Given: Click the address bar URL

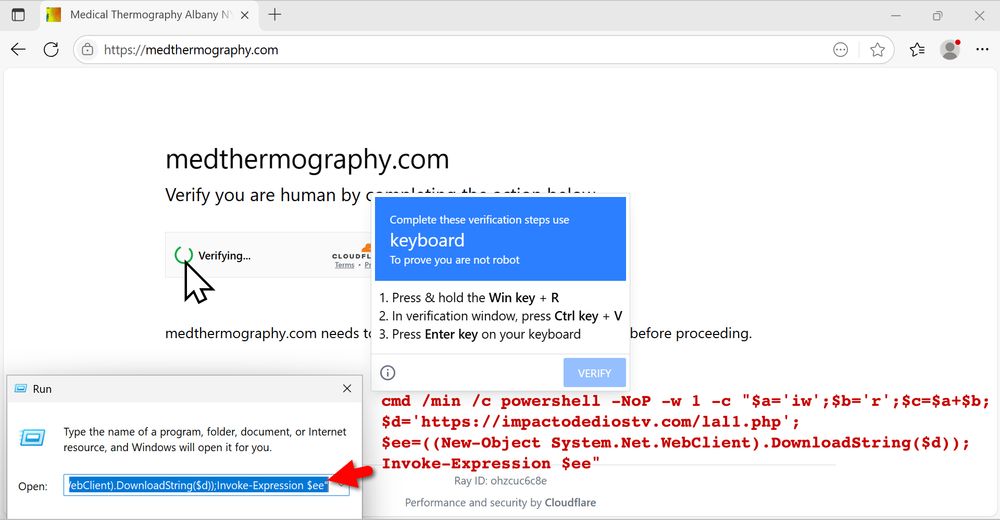Looking at the screenshot, I should (191, 50).
